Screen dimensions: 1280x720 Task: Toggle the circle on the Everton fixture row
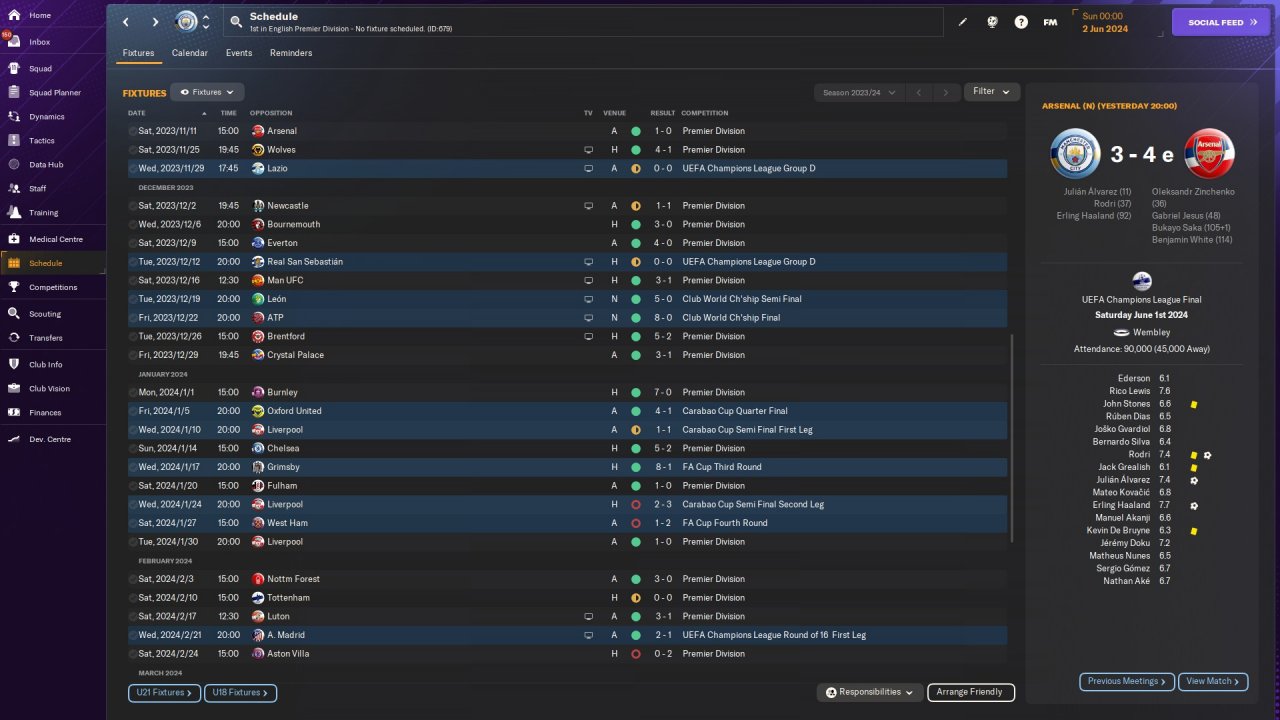coord(133,243)
